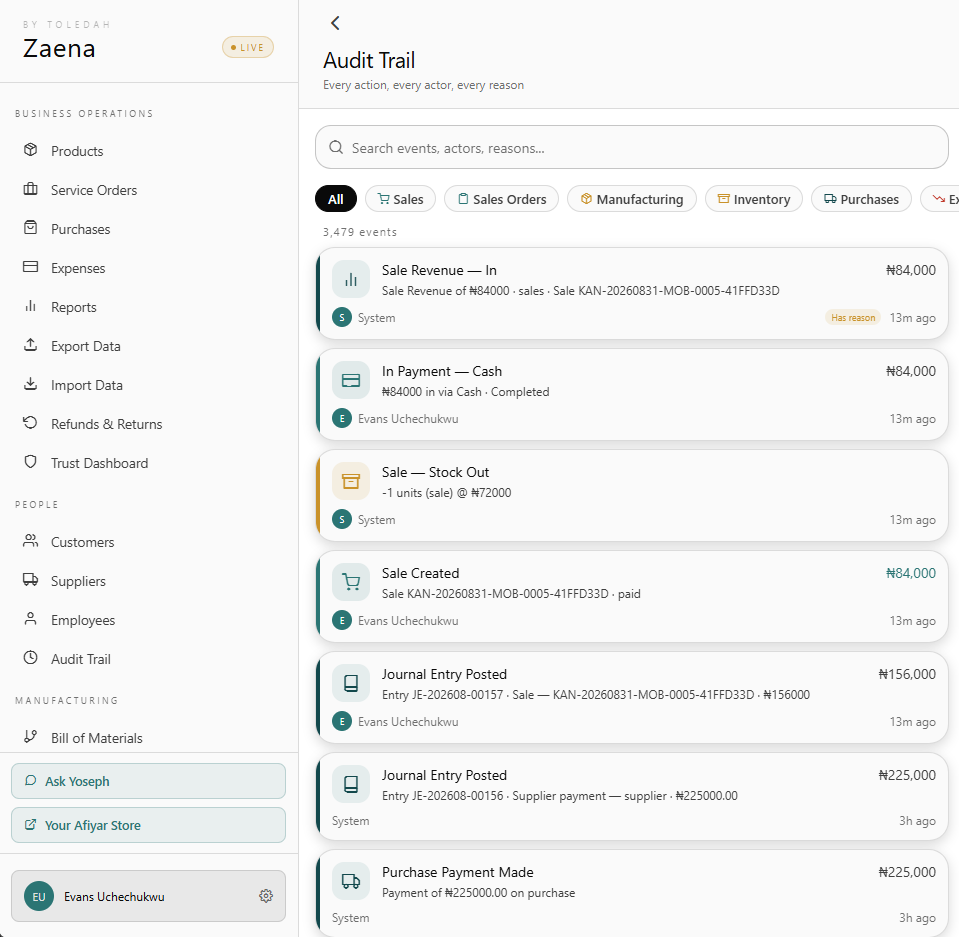This screenshot has width=959, height=937.
Task: Open Your Afiyar Store link
Action: coord(148,825)
